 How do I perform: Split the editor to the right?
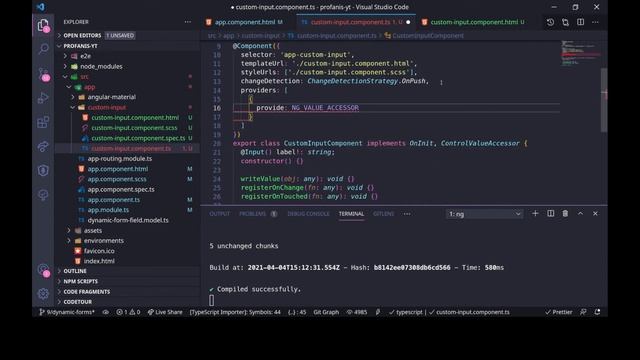pyautogui.click(x=580, y=22)
